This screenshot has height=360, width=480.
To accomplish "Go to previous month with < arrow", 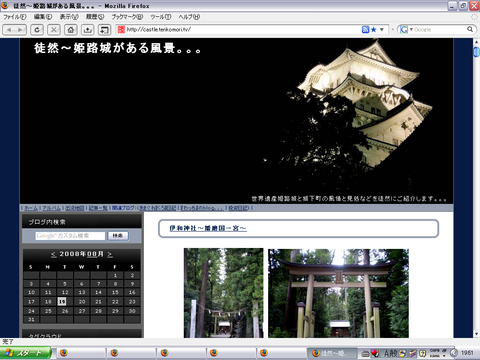I will tap(53, 255).
